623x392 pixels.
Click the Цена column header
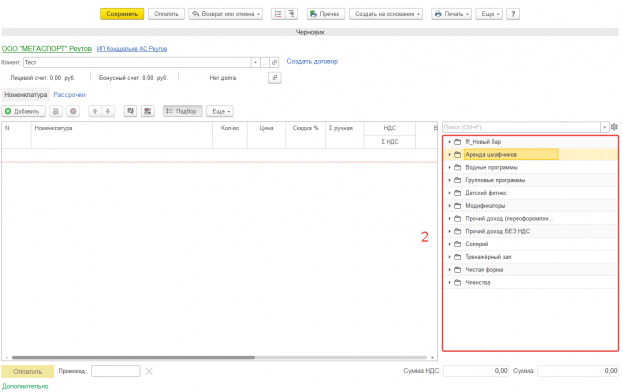266,135
